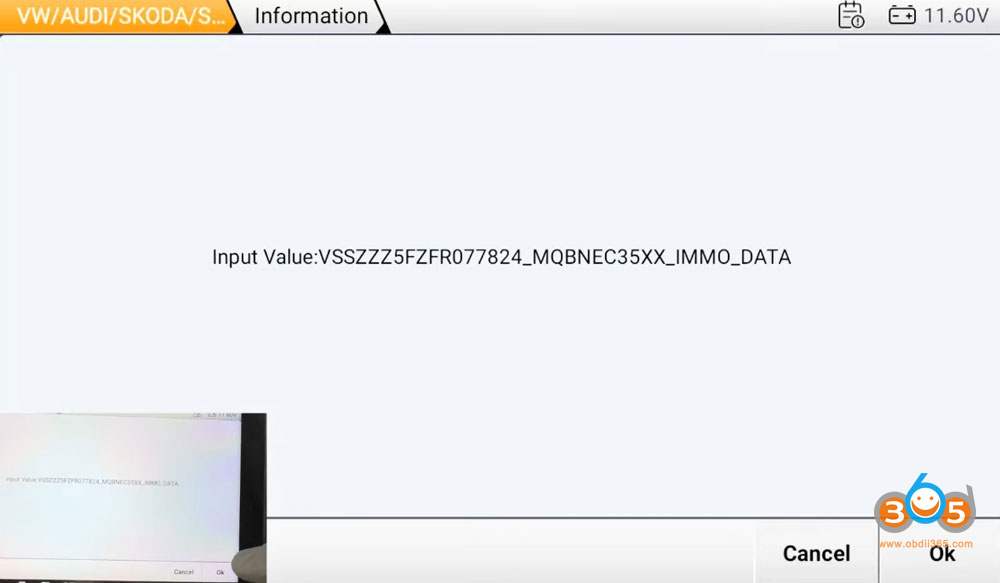This screenshot has width=1000, height=583.
Task: Tap the battery status icon
Action: [x=902, y=15]
